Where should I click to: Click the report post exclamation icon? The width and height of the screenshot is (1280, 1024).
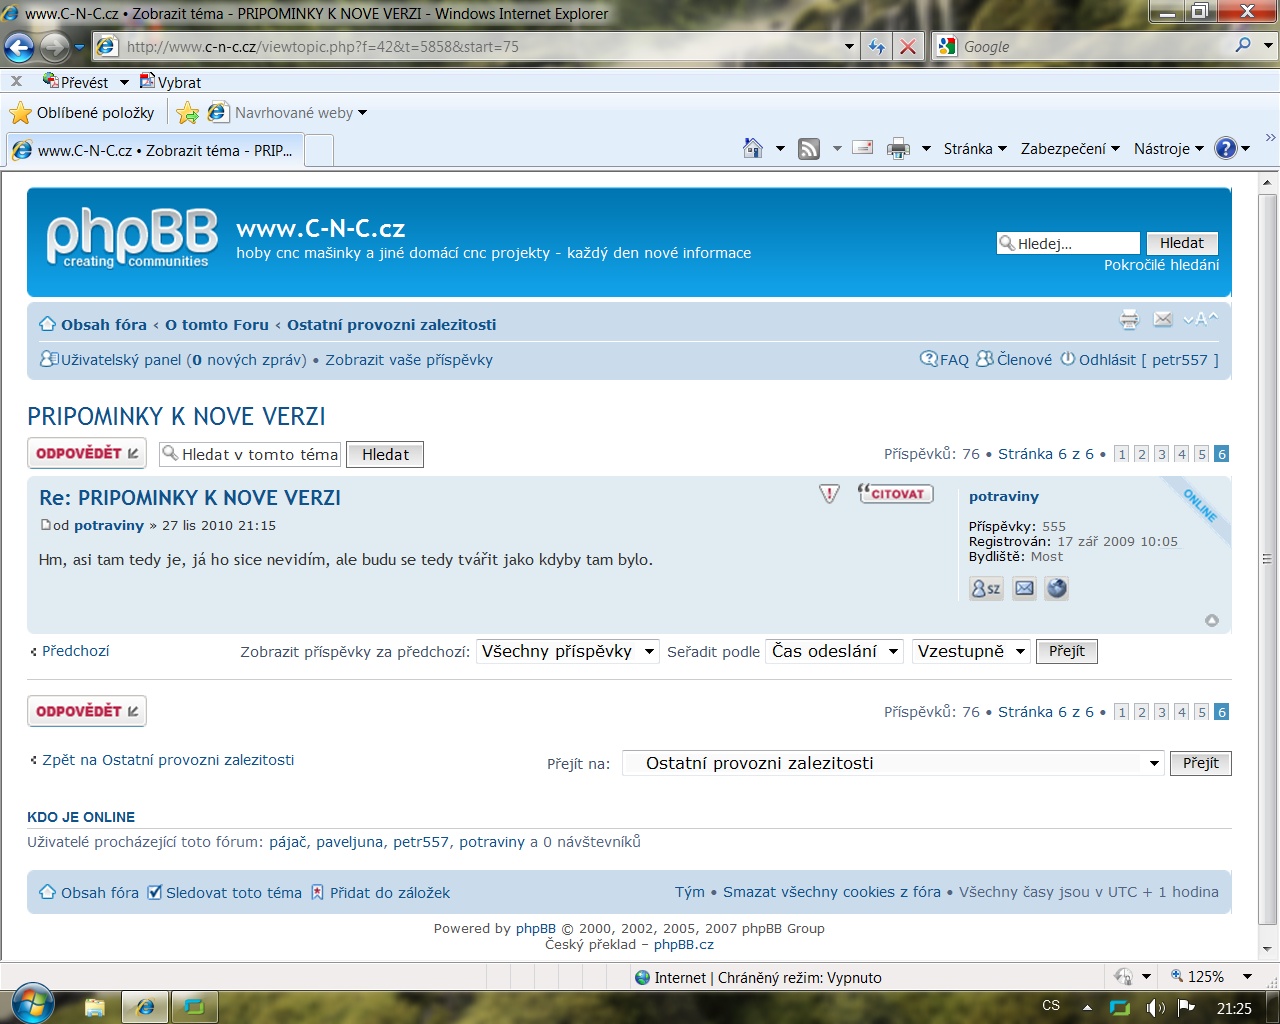point(829,494)
